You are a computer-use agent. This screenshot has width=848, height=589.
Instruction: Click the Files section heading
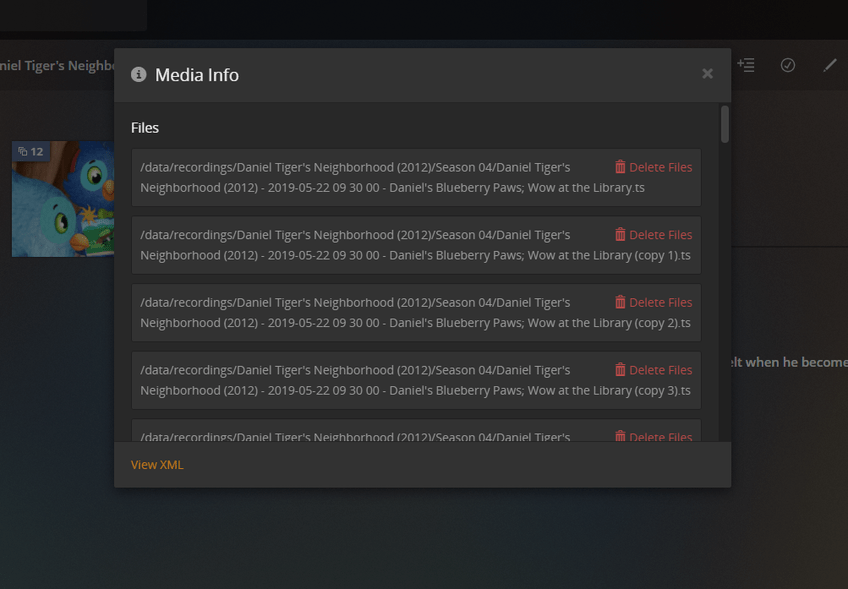(x=145, y=128)
